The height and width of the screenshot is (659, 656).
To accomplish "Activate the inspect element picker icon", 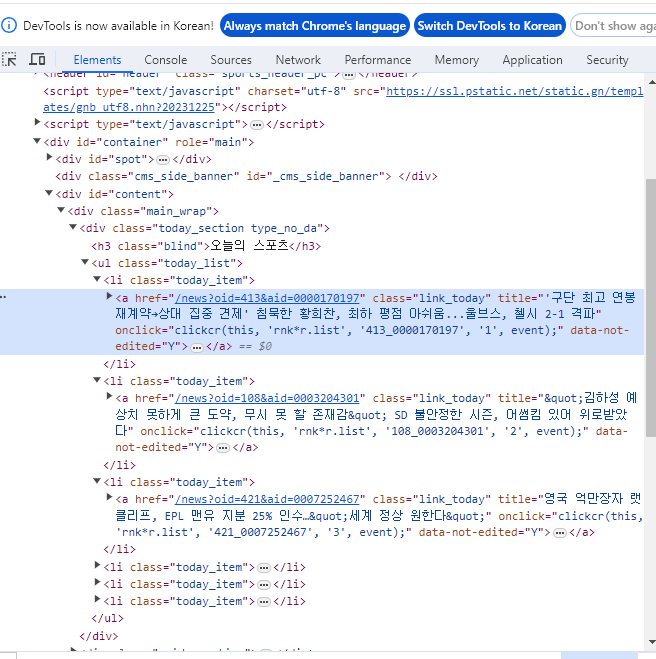I will [x=9, y=60].
